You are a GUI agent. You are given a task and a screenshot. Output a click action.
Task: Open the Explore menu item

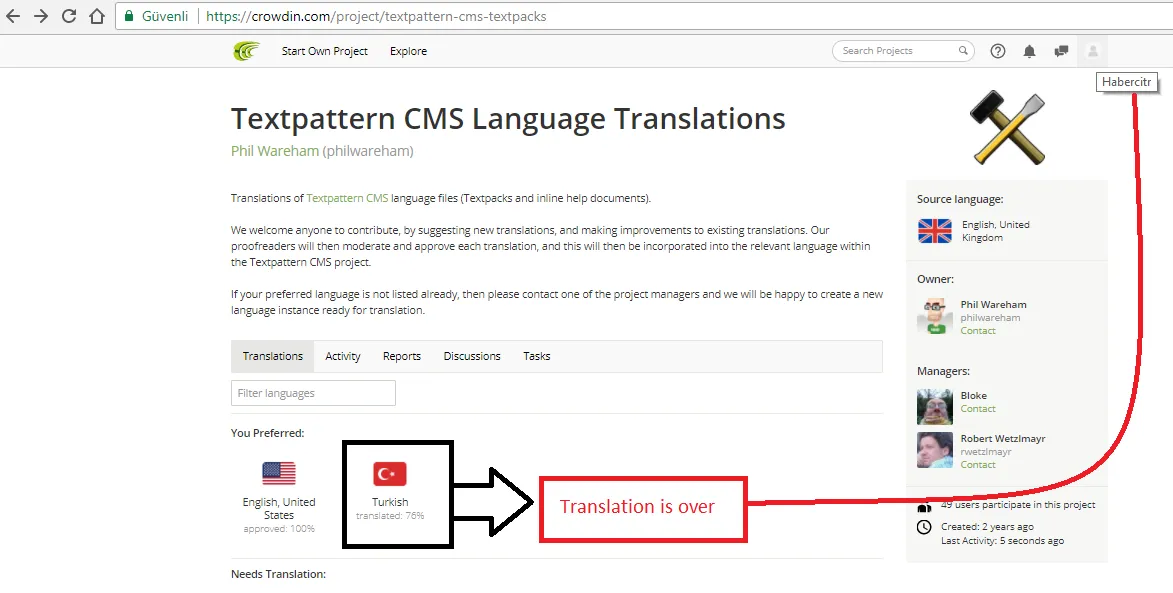point(408,51)
